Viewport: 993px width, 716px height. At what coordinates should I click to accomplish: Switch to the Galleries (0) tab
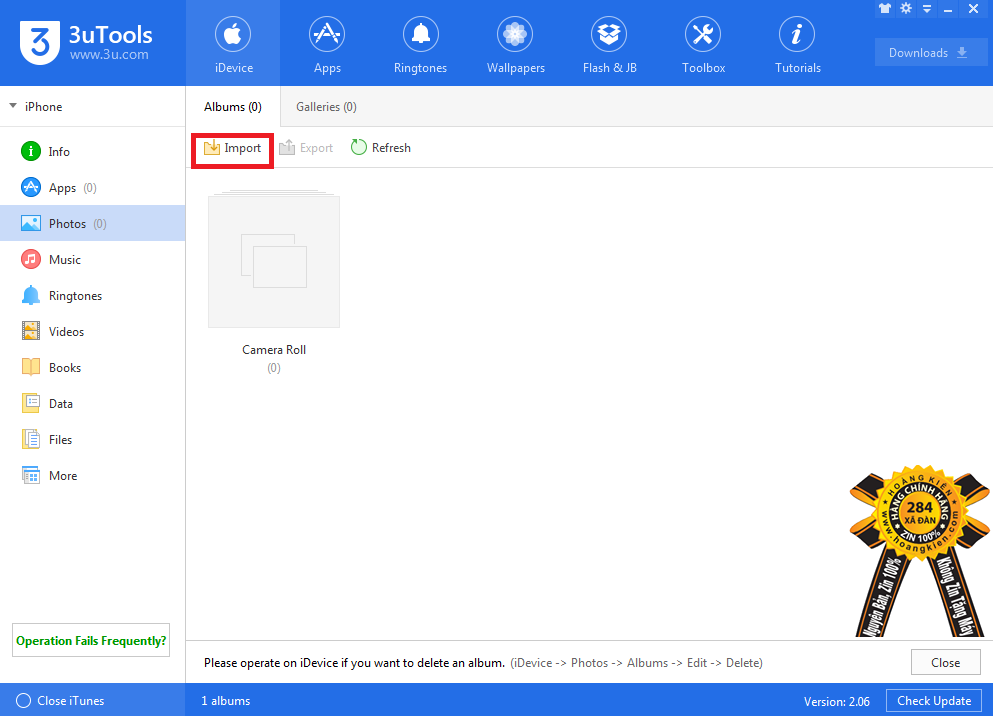point(326,107)
